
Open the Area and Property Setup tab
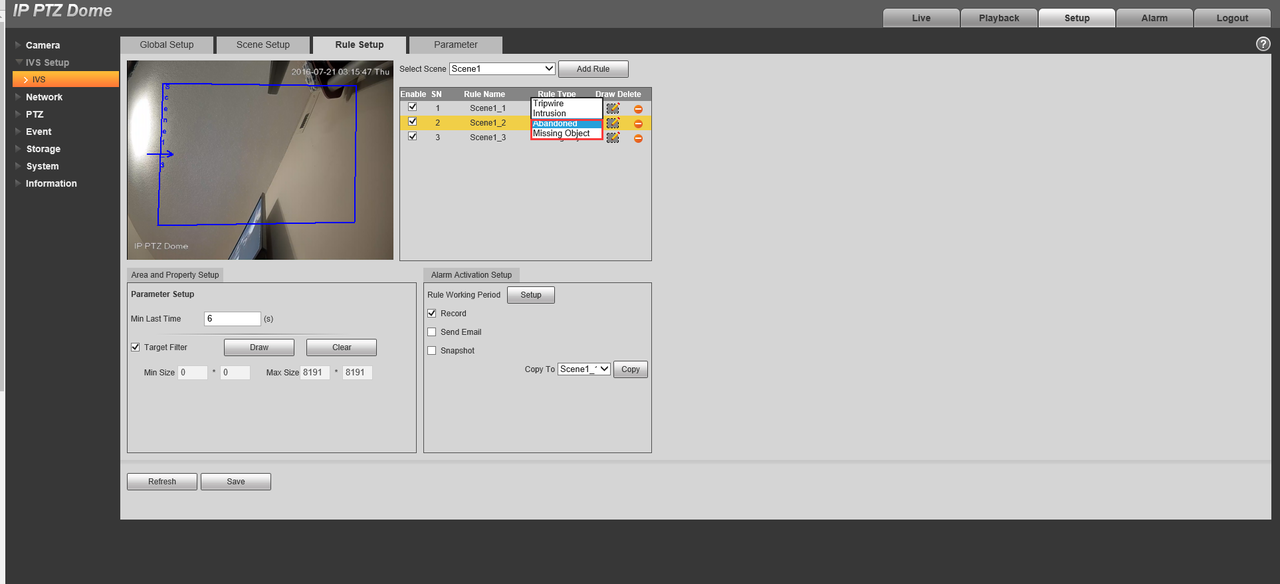point(175,274)
